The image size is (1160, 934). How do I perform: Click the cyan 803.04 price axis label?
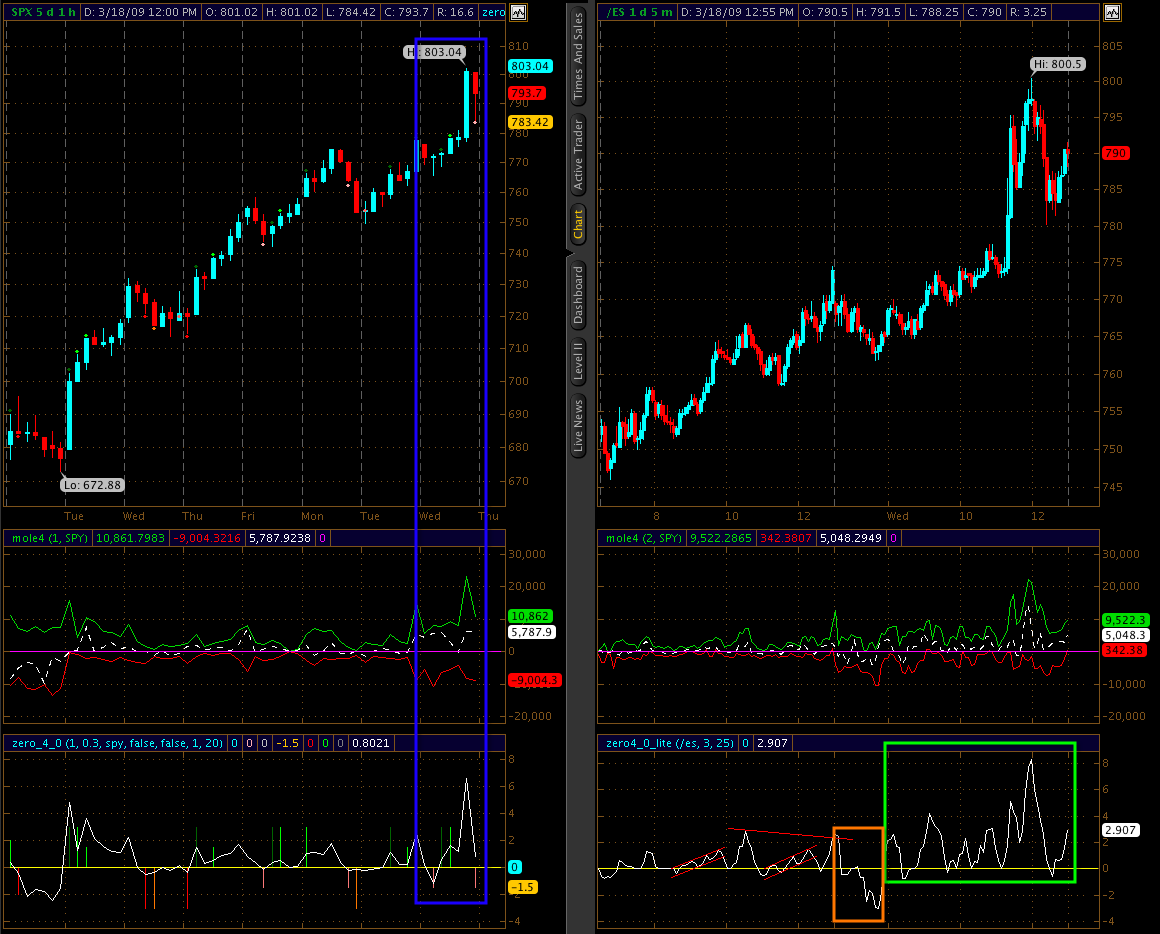click(x=530, y=66)
